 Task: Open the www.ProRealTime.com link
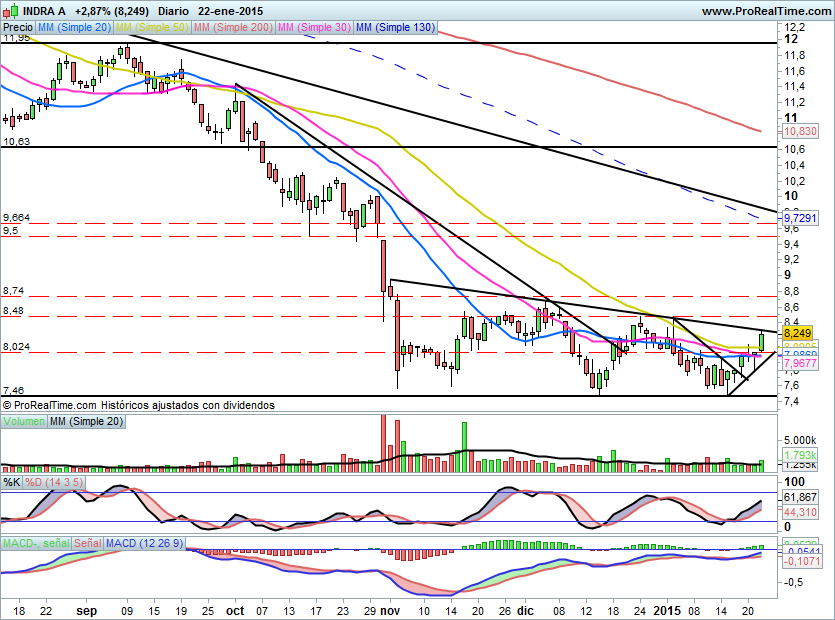pos(765,10)
